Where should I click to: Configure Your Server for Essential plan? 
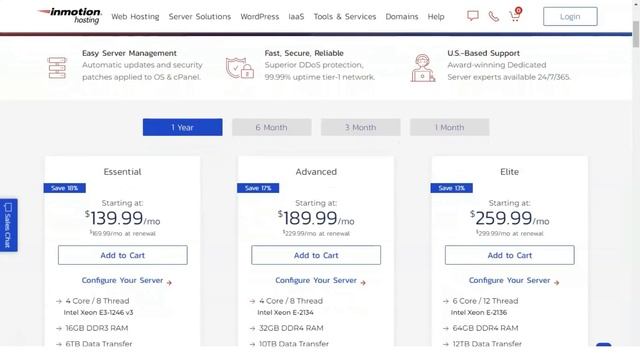click(127, 280)
